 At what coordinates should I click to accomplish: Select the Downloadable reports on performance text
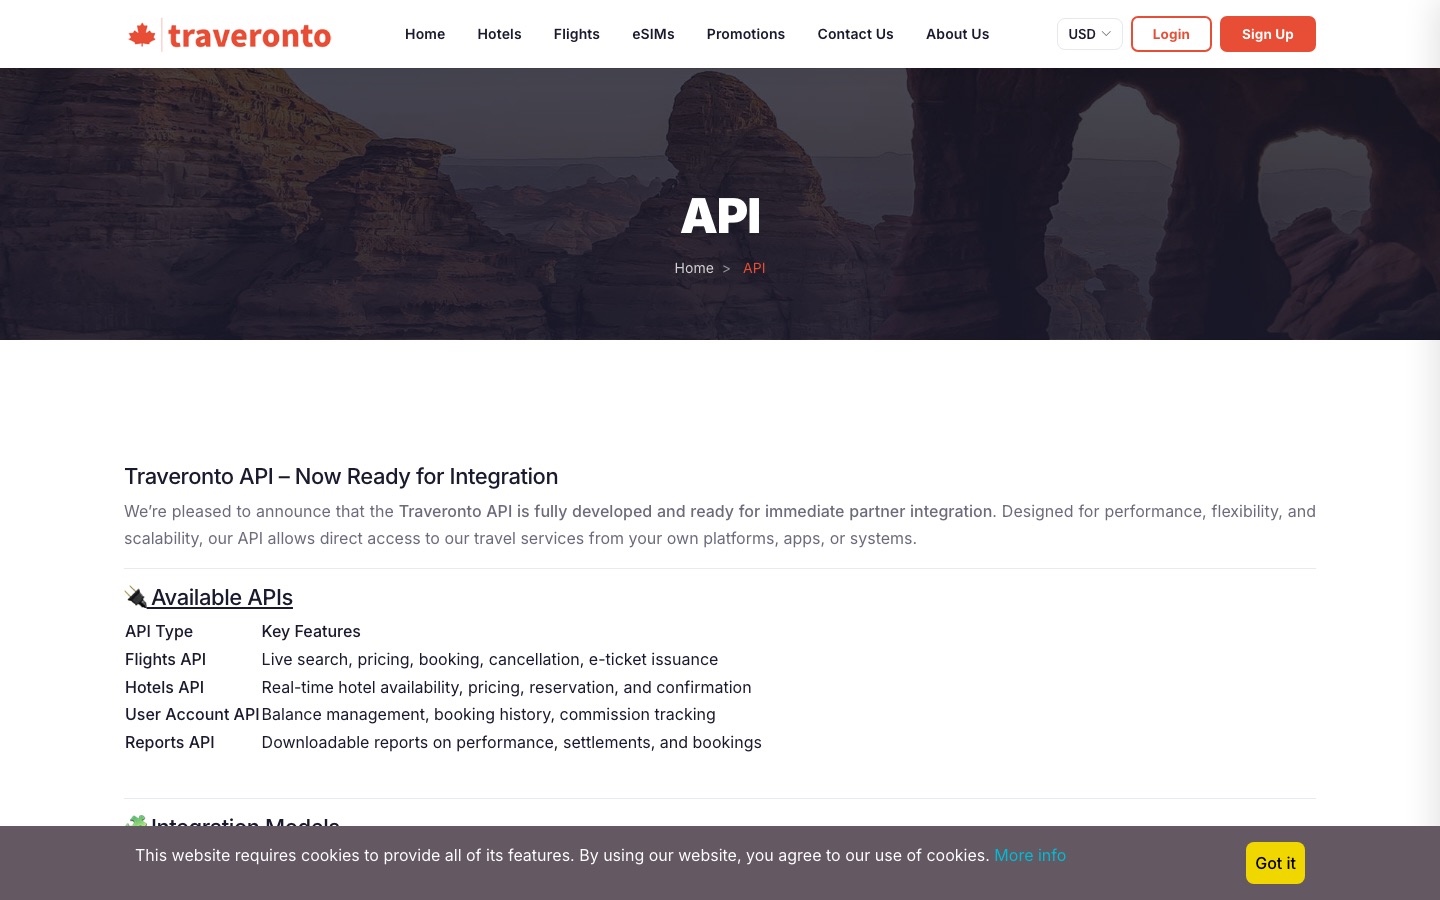tap(511, 742)
